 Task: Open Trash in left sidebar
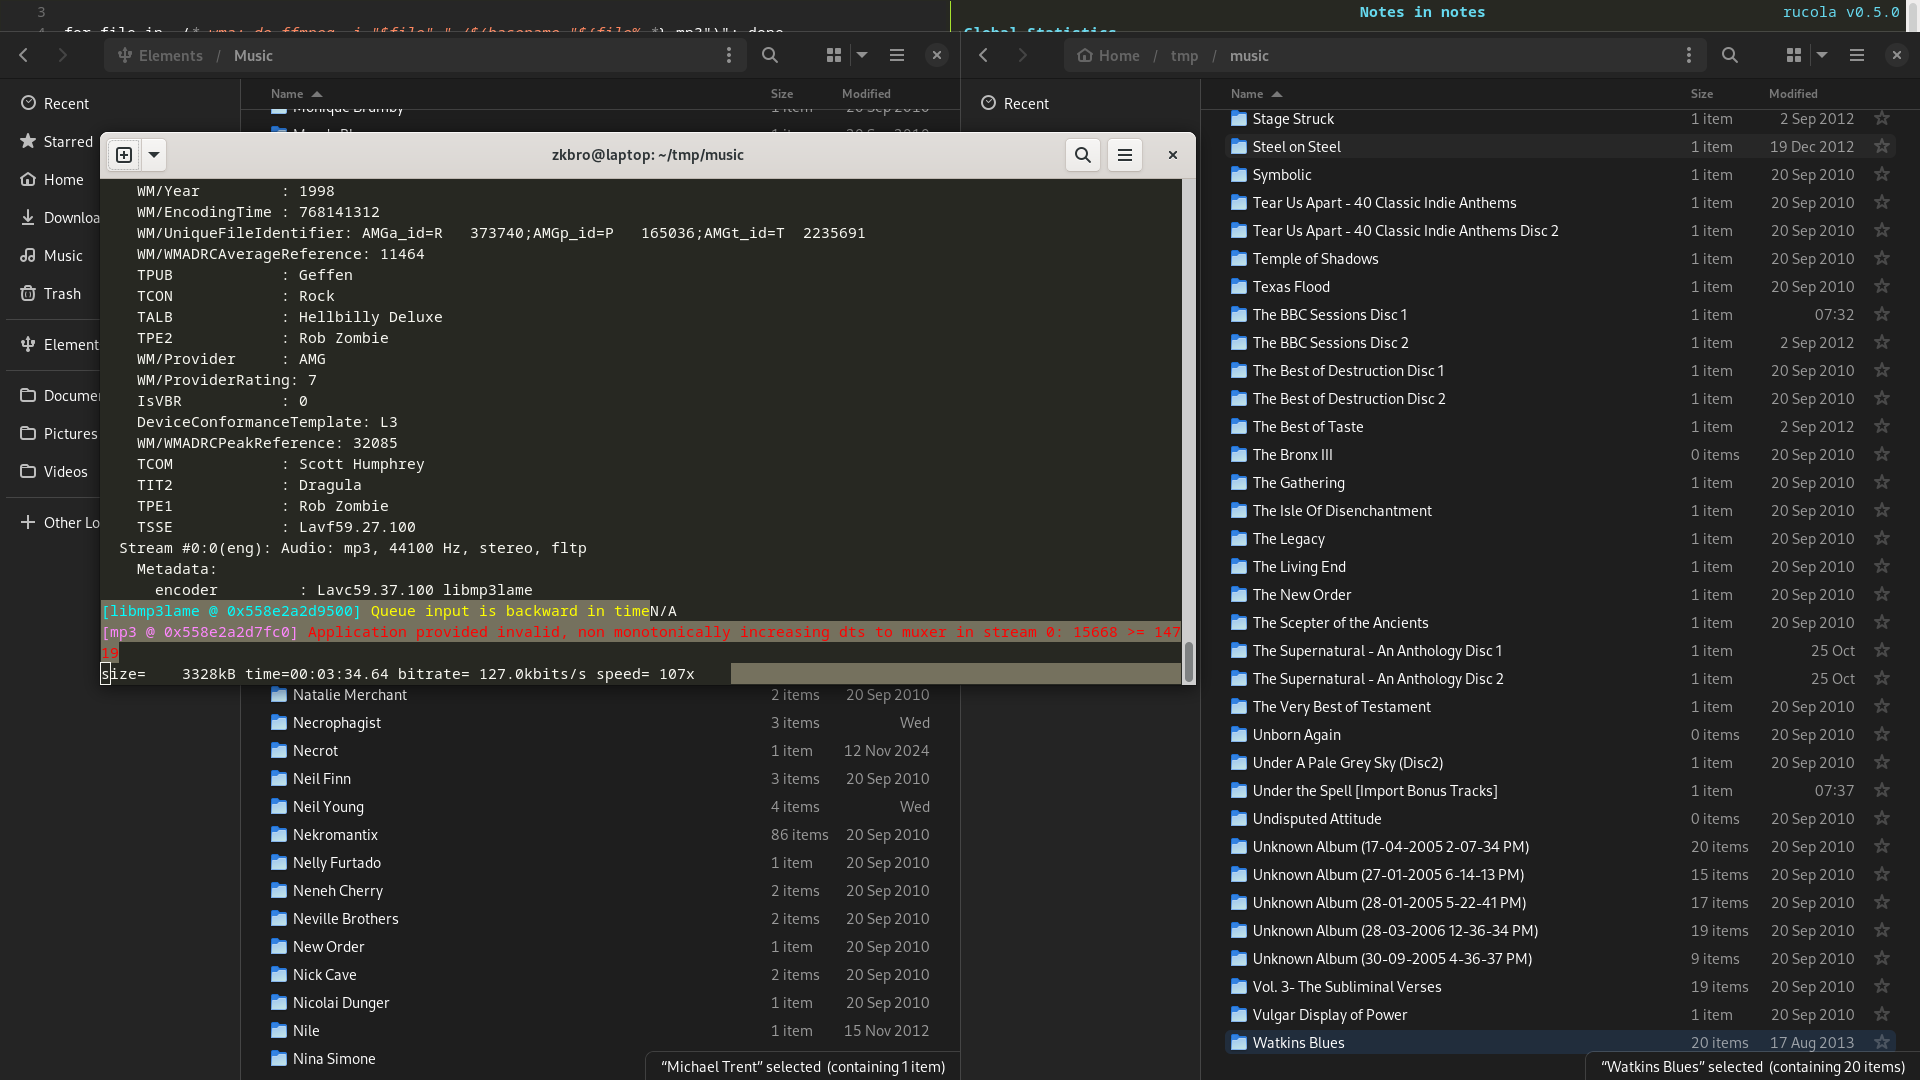click(x=62, y=294)
